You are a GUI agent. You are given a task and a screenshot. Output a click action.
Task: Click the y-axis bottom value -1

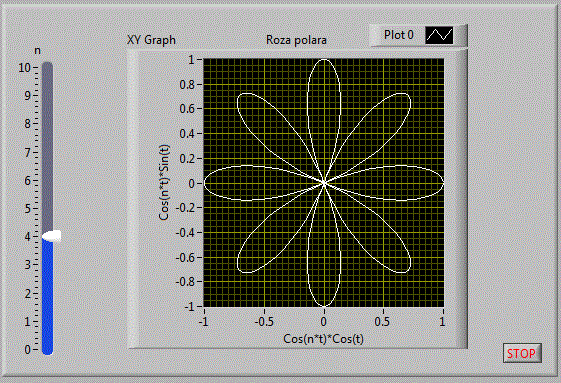point(189,306)
